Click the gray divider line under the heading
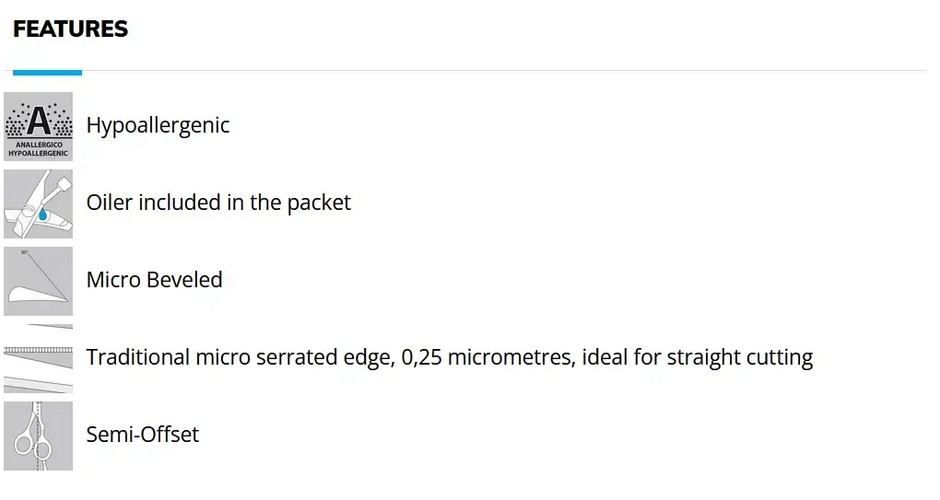The image size is (940, 500). coord(500,71)
